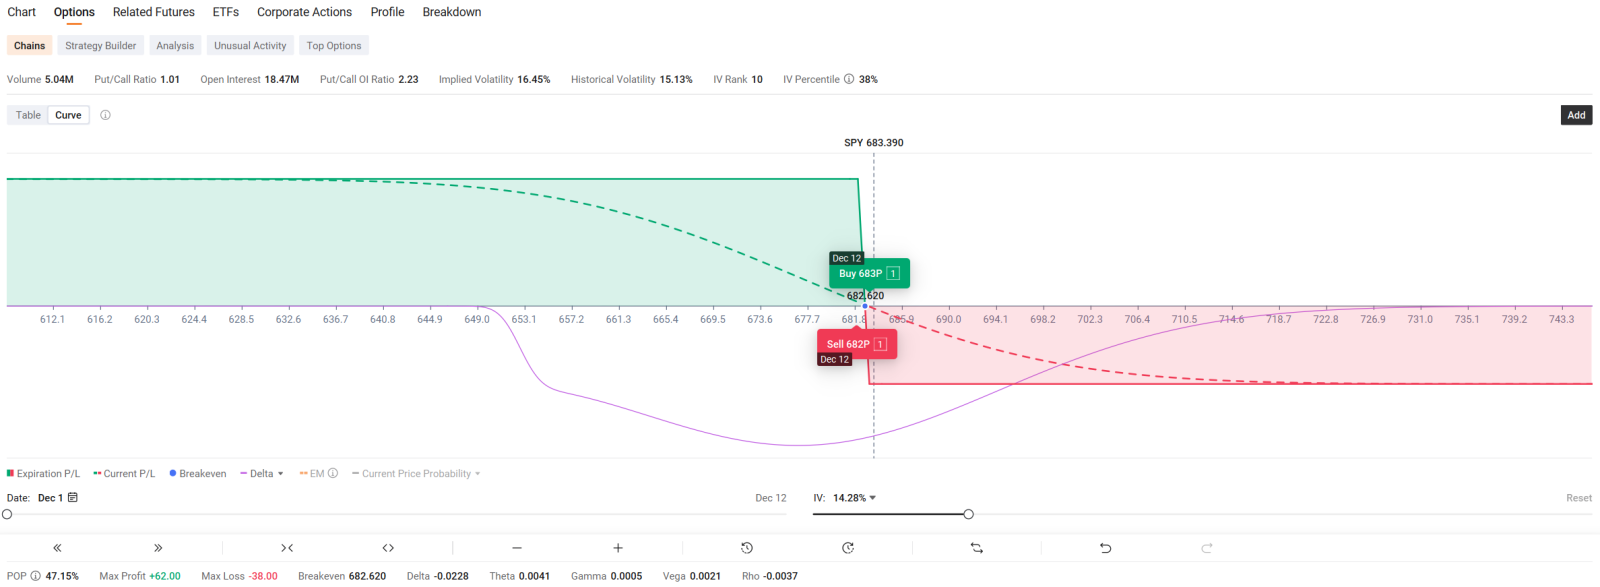The image size is (1600, 587).
Task: Click the Dec 12 end-of-slider label
Action: pyautogui.click(x=771, y=498)
